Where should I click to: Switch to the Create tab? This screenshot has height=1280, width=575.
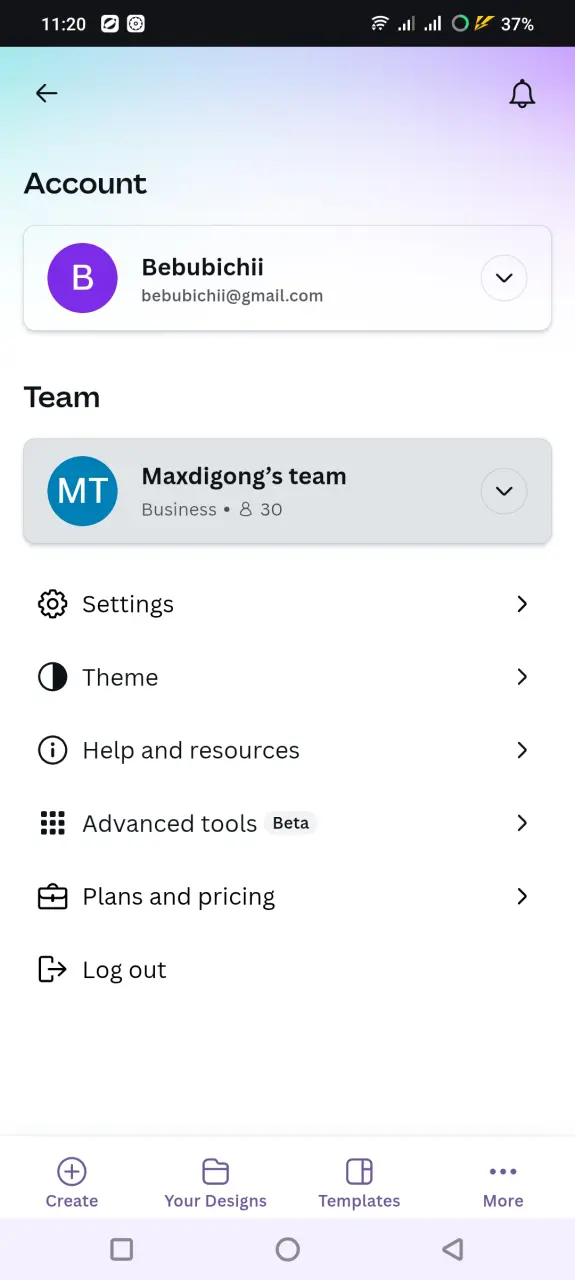click(72, 1183)
